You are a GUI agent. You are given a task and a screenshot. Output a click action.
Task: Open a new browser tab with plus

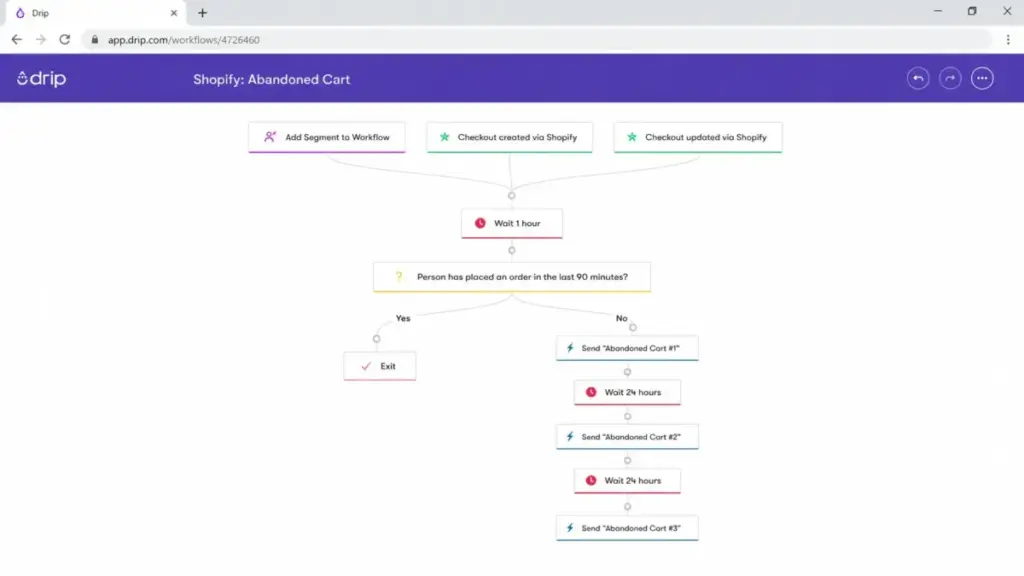pyautogui.click(x=202, y=13)
